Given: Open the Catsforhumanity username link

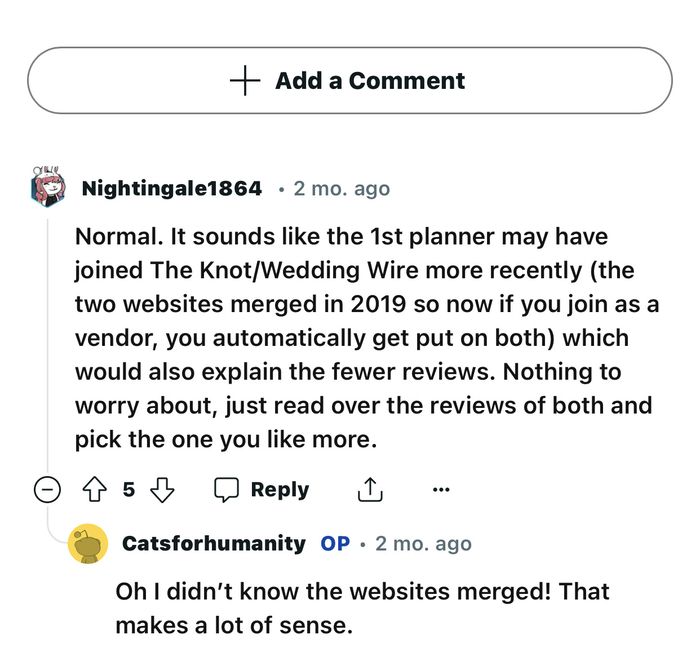Looking at the screenshot, I should click(x=213, y=544).
